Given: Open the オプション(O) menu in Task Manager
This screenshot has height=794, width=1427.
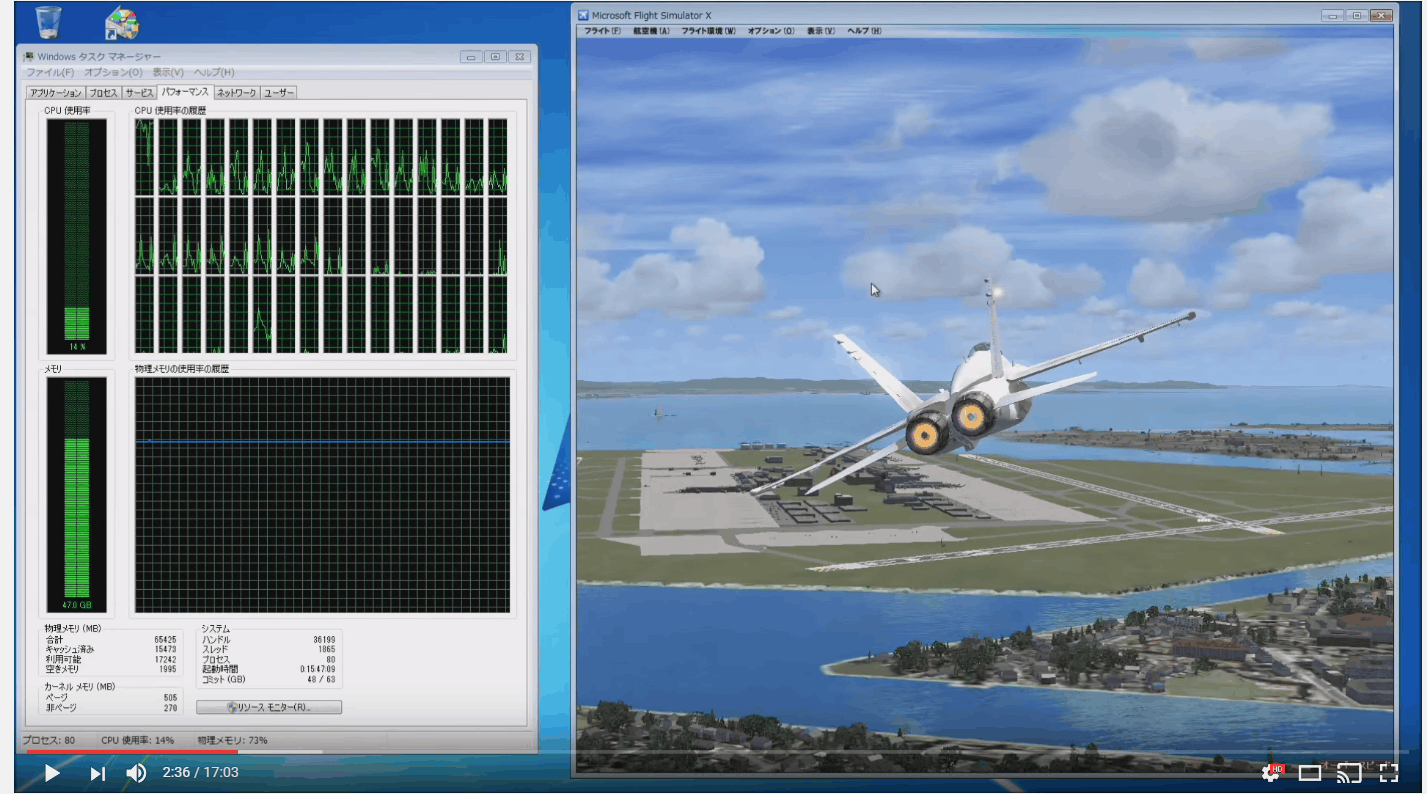Looking at the screenshot, I should pos(113,73).
